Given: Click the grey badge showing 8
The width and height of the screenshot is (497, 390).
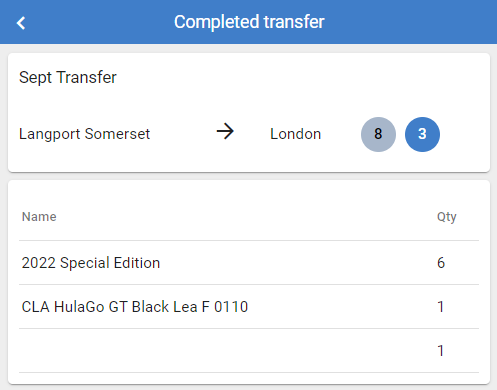Looking at the screenshot, I should click(x=378, y=134).
